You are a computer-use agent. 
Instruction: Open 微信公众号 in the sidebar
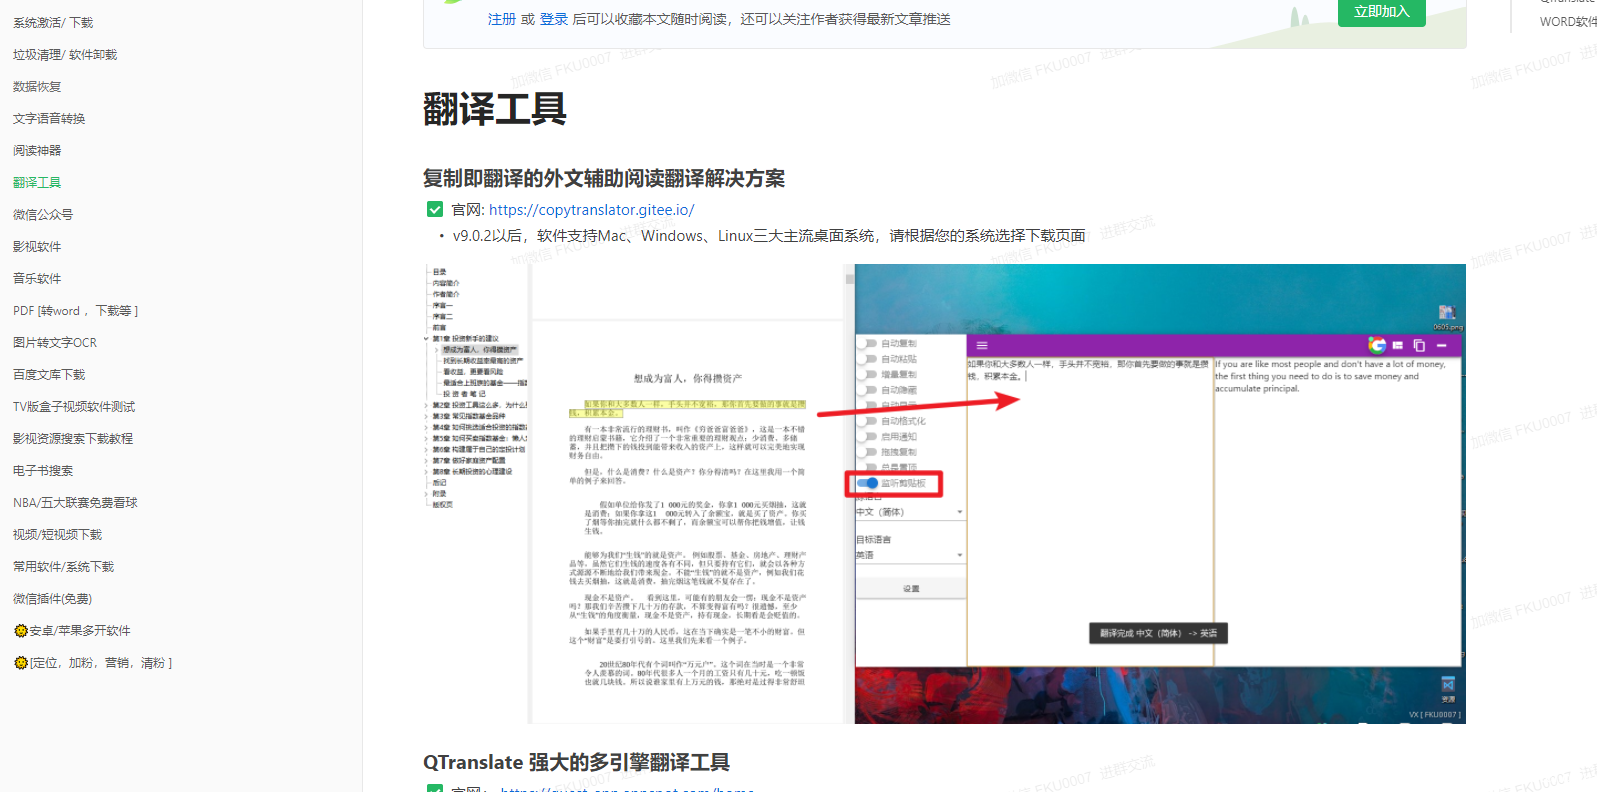click(x=43, y=214)
